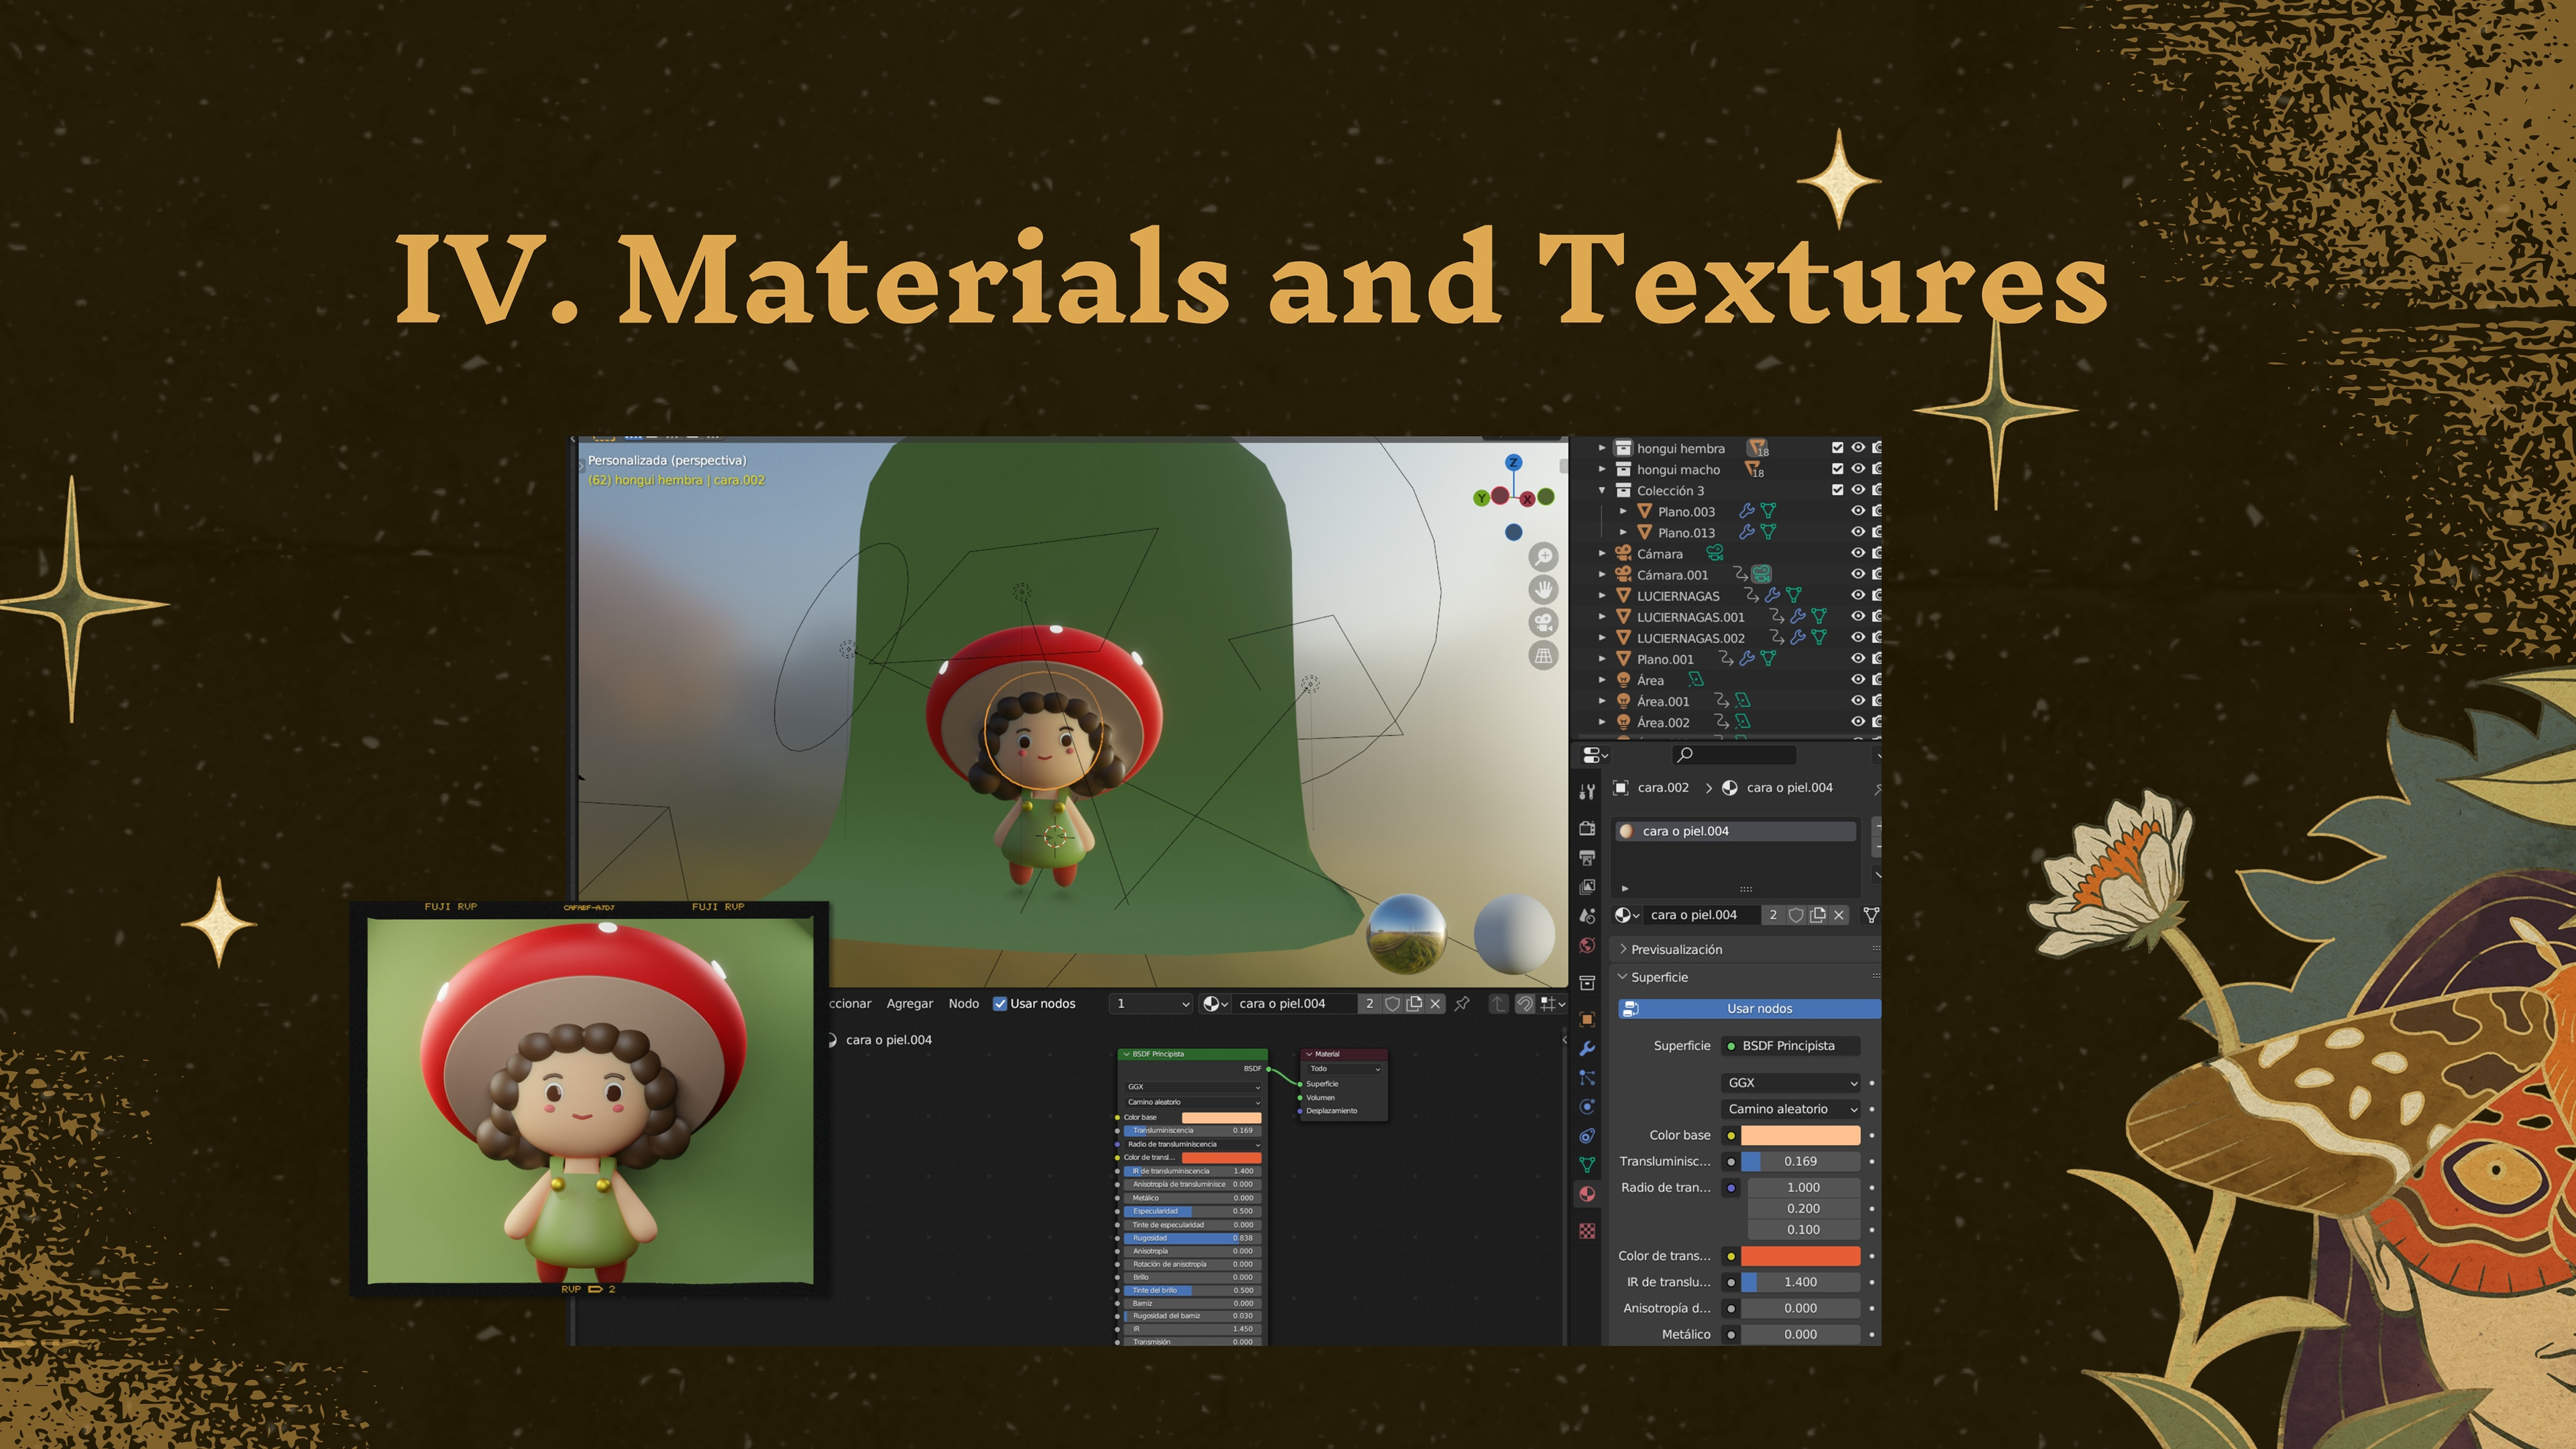Screen dimensions: 2576x1449
Task: Open the Object Data green triangle tab
Action: (1587, 1164)
